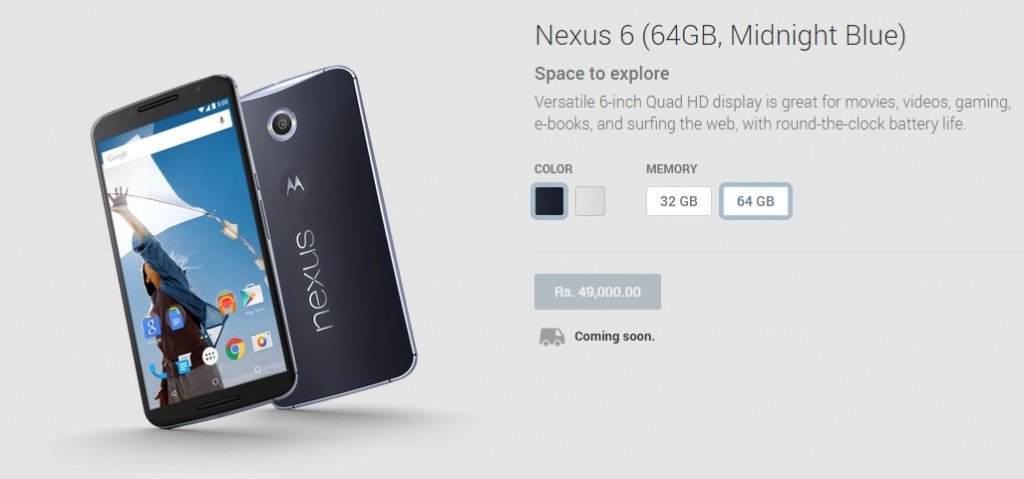
Task: Click the Google search bar on the phone
Action: 166,141
